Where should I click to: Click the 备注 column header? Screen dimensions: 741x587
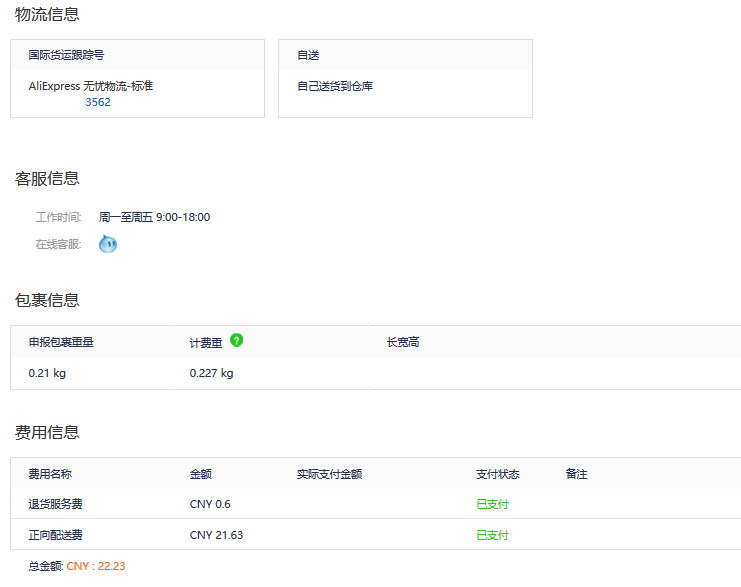576,474
